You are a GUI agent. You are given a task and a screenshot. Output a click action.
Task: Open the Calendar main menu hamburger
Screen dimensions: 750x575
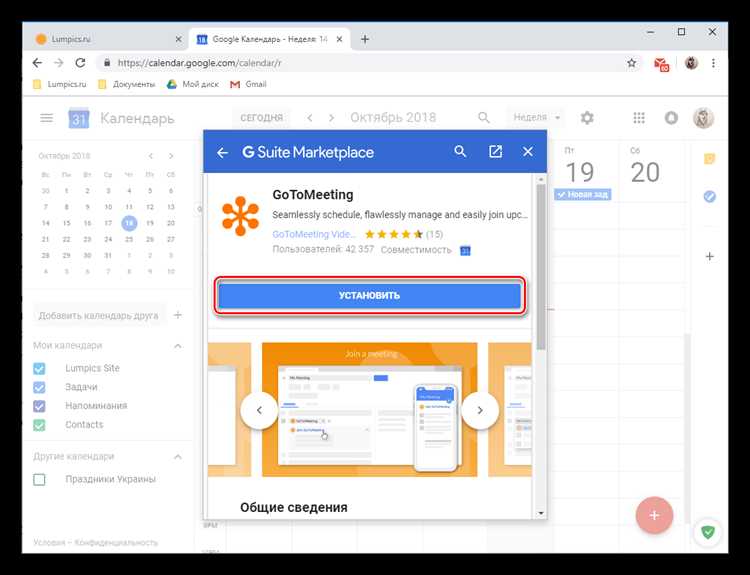coord(46,118)
